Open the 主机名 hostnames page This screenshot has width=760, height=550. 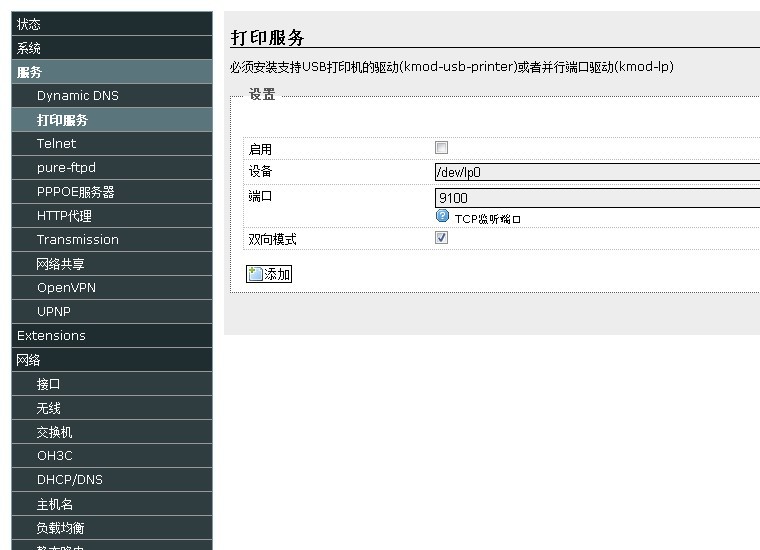[112, 504]
